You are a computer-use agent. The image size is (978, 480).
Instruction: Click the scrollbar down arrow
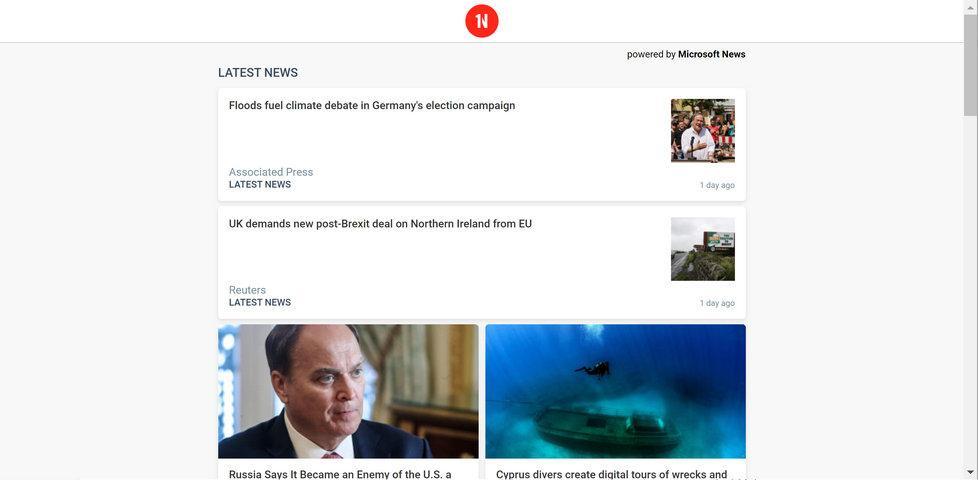(x=971, y=473)
